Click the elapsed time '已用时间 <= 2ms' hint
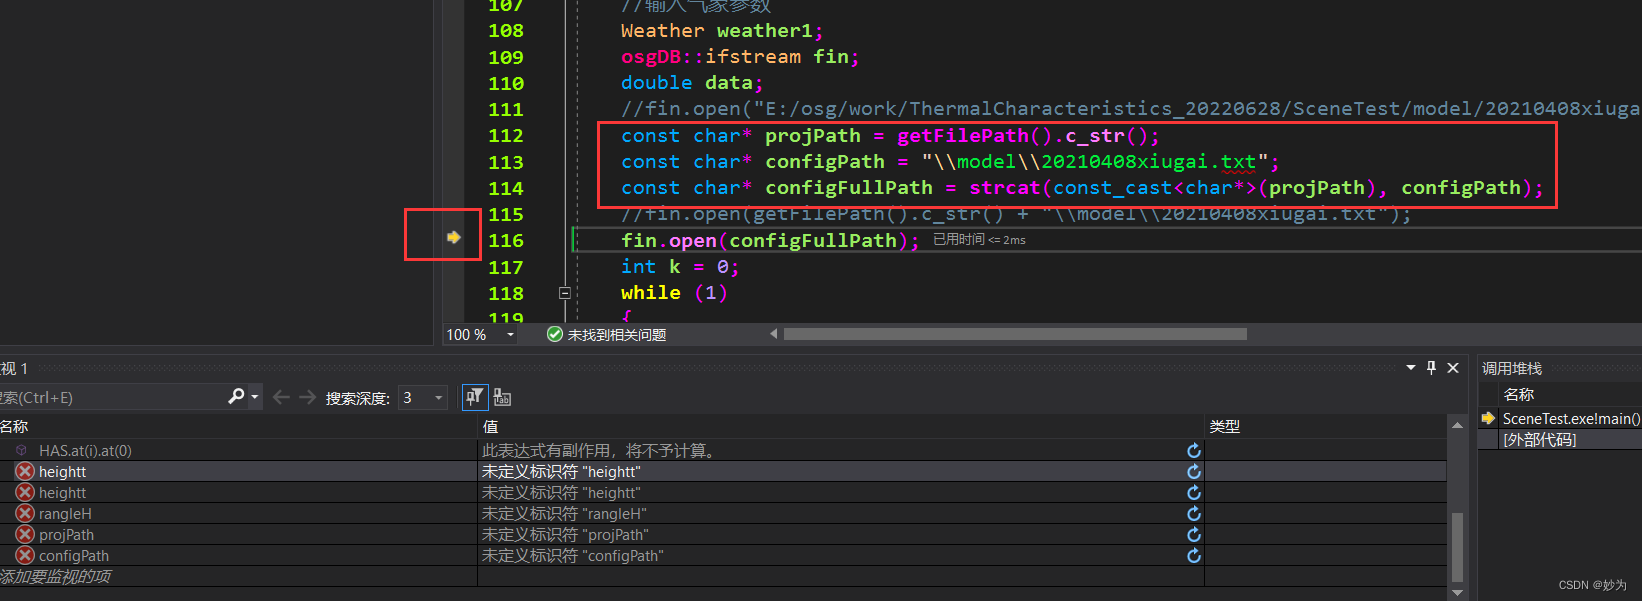This screenshot has width=1642, height=601. pyautogui.click(x=979, y=240)
